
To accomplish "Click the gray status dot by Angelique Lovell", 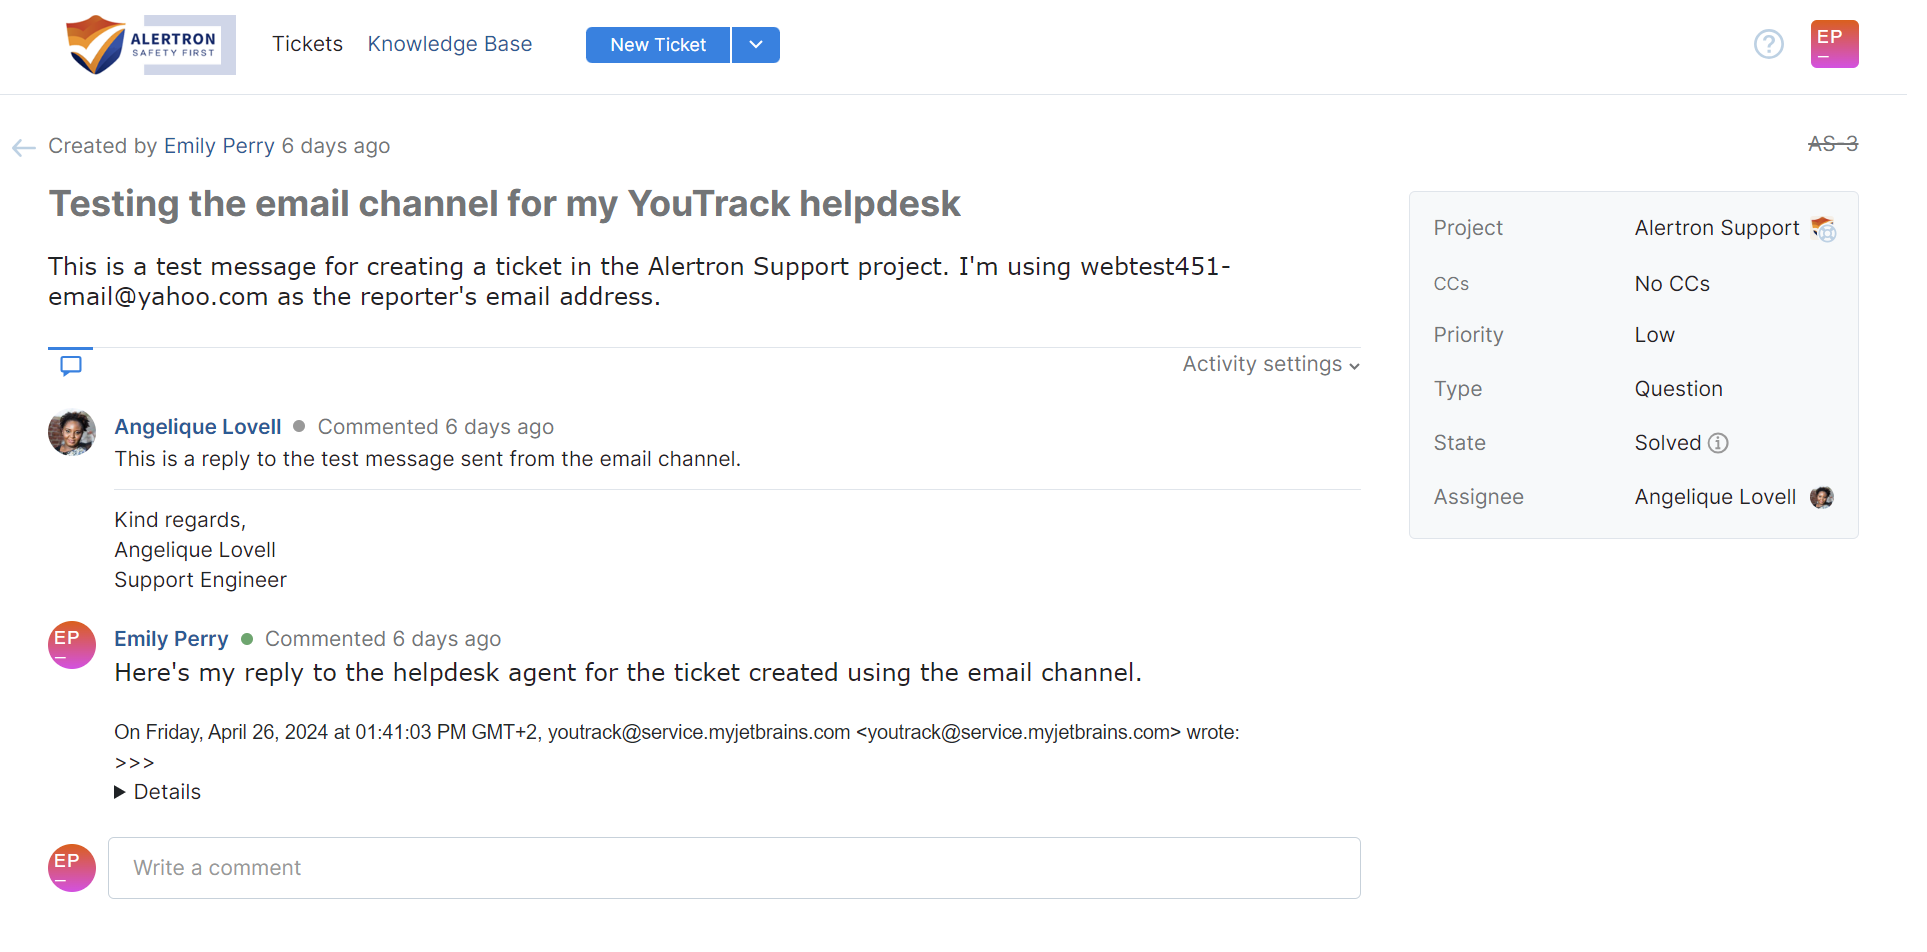I will [299, 426].
